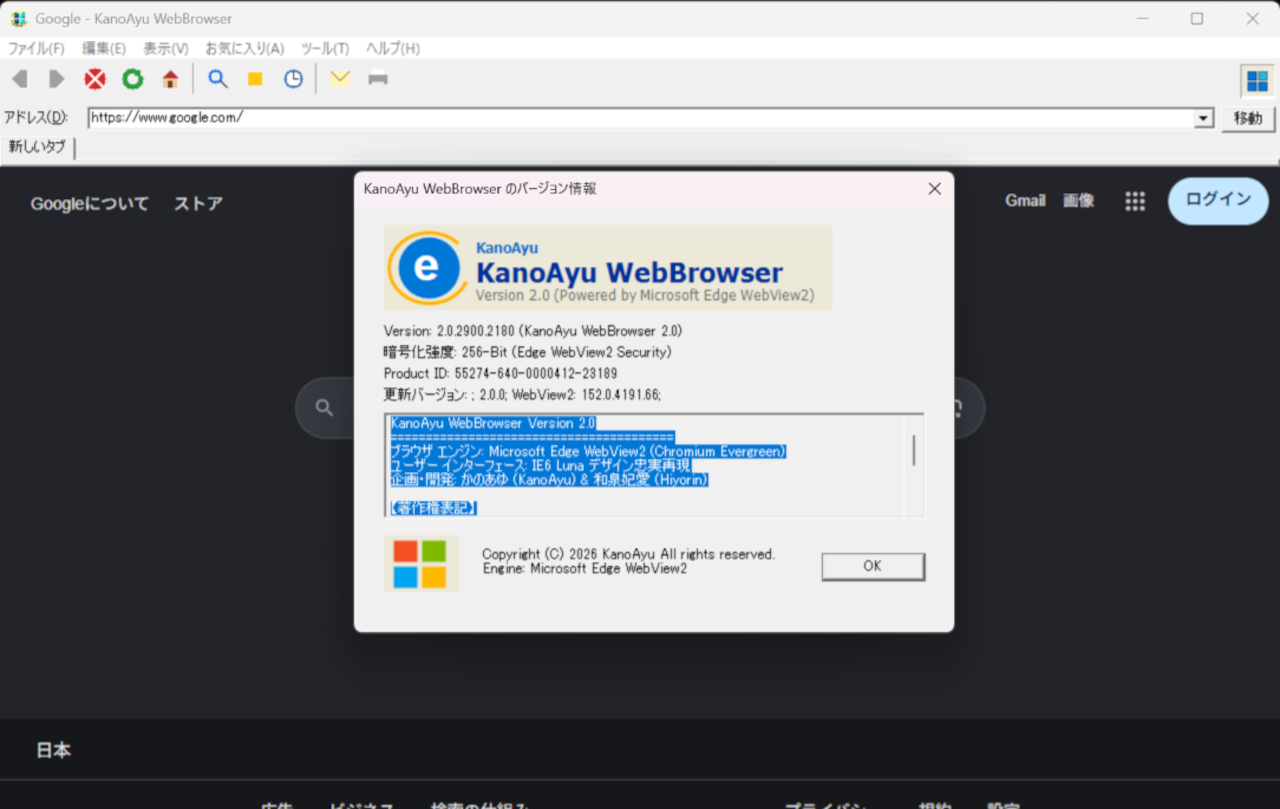Close the version info dialog
1280x809 pixels.
point(935,188)
